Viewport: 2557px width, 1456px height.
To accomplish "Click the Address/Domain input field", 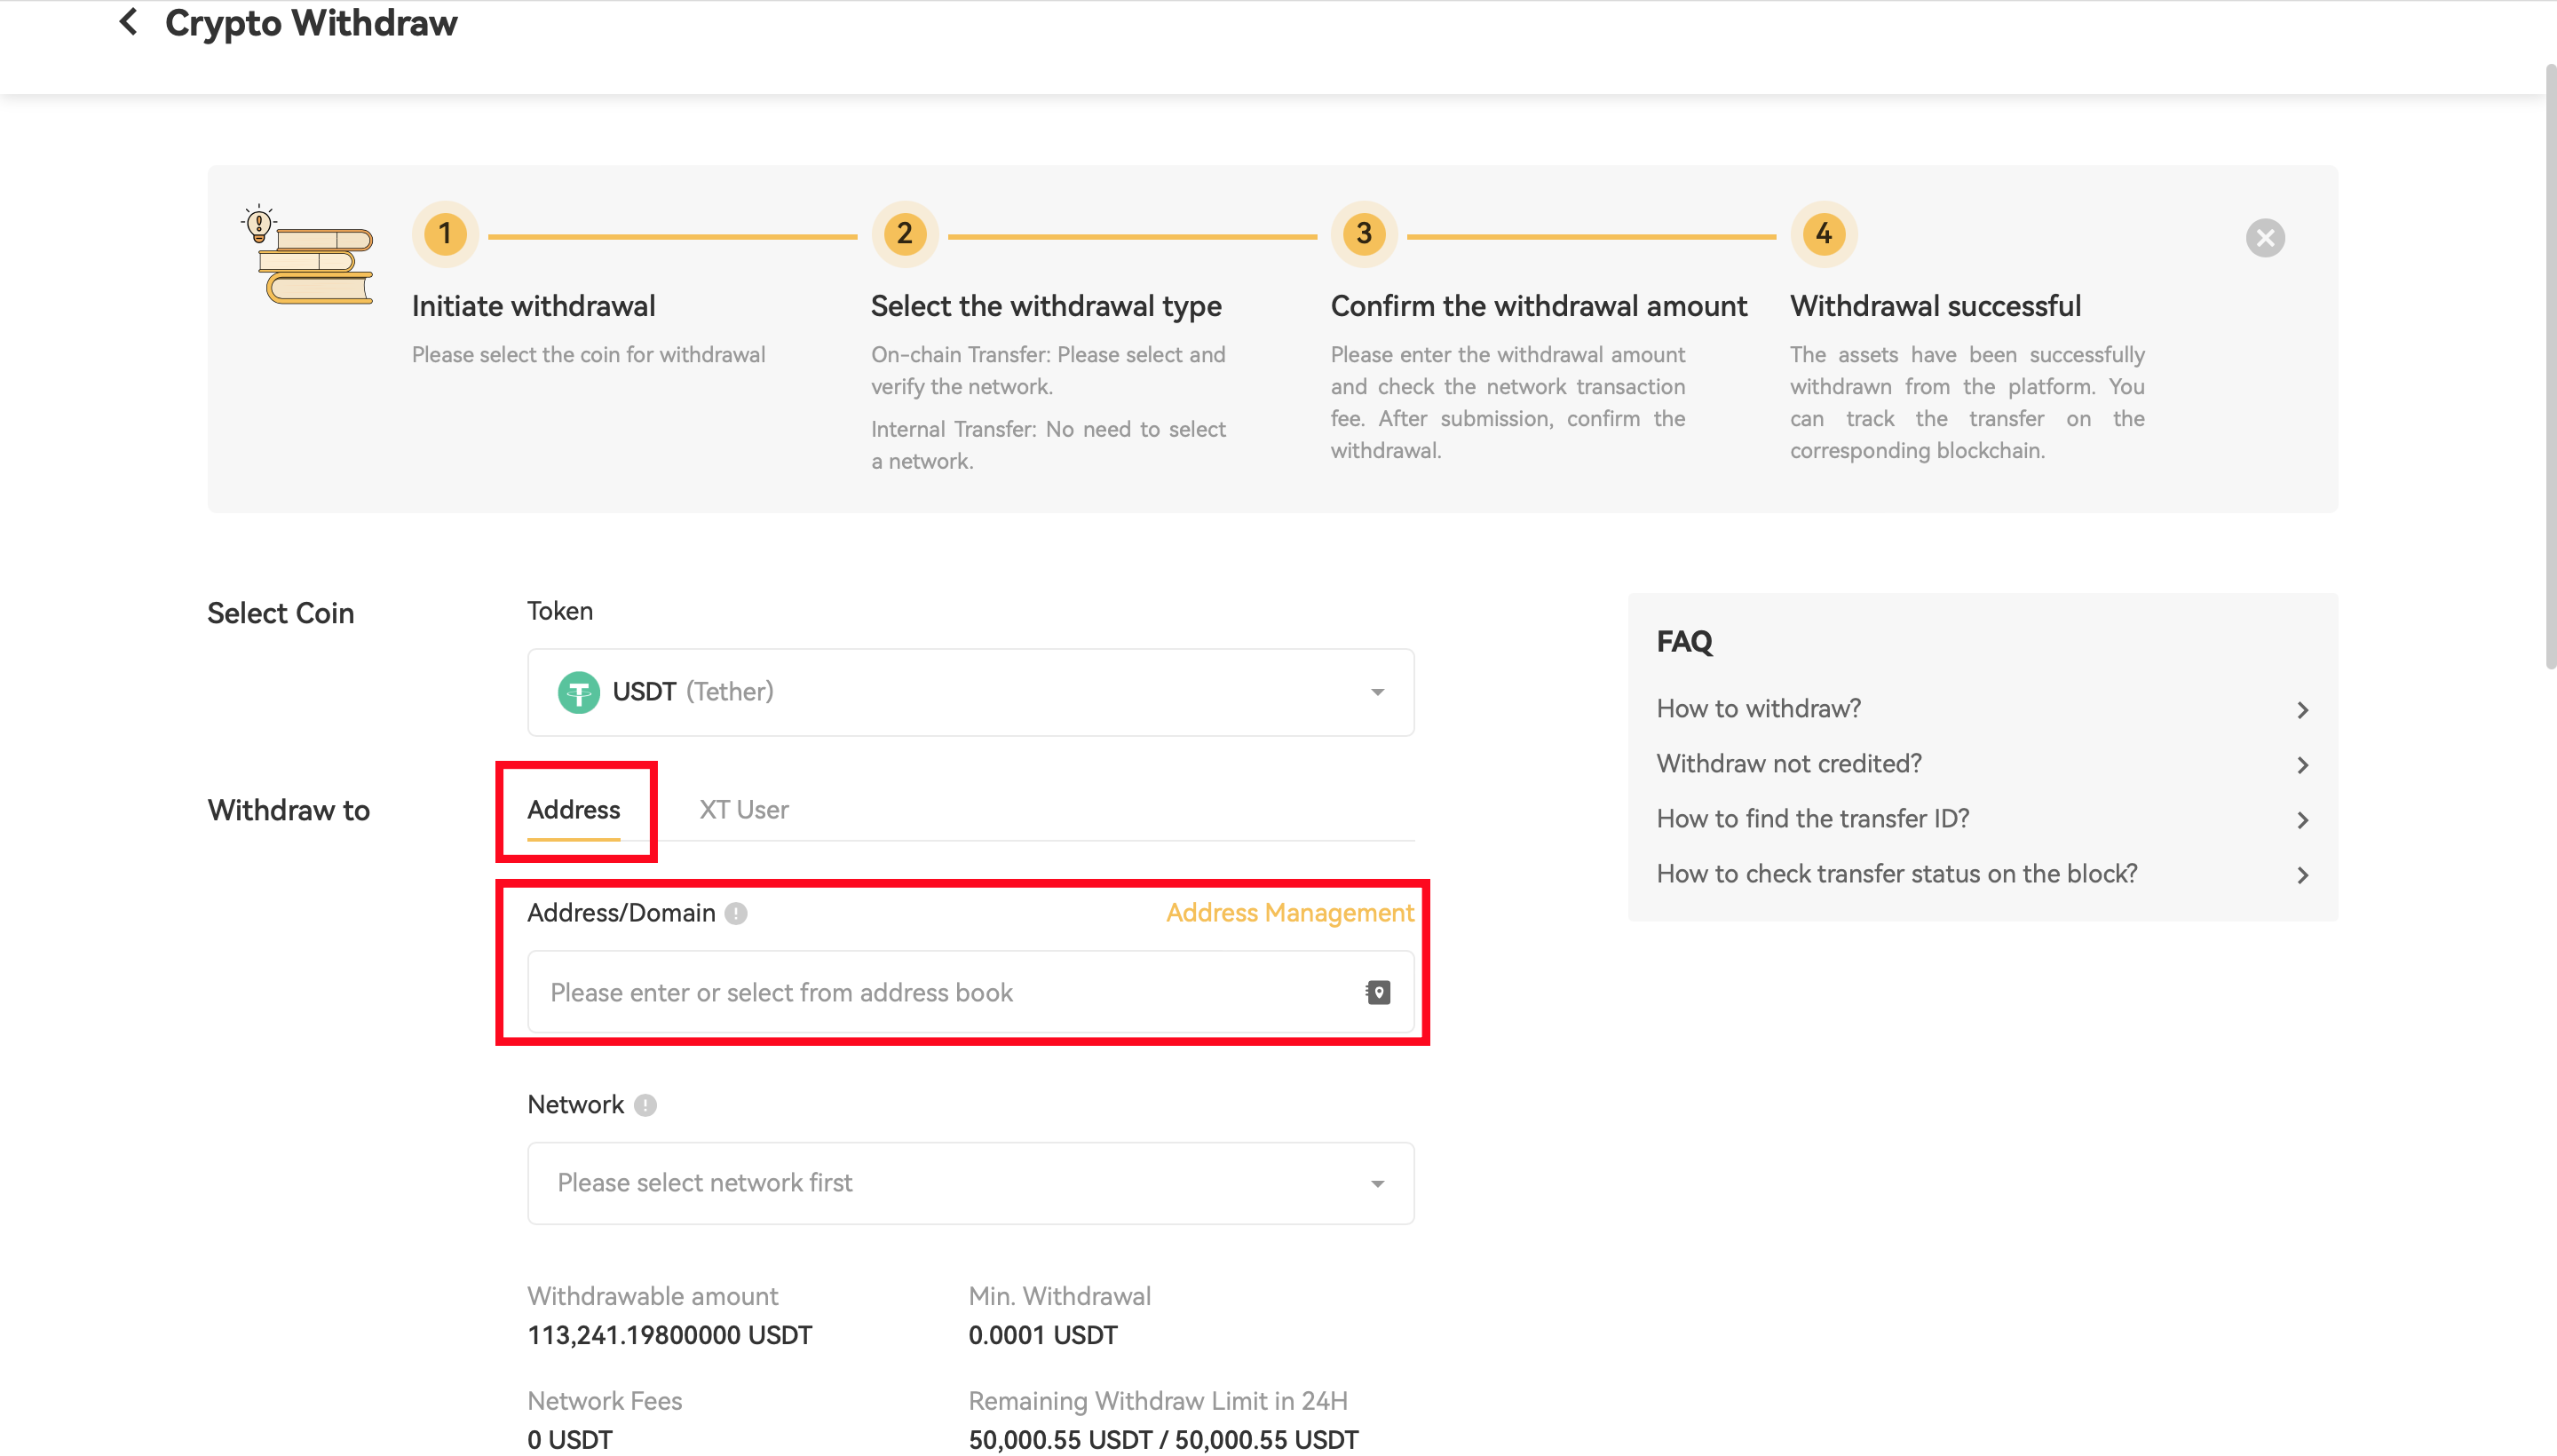I will click(940, 992).
